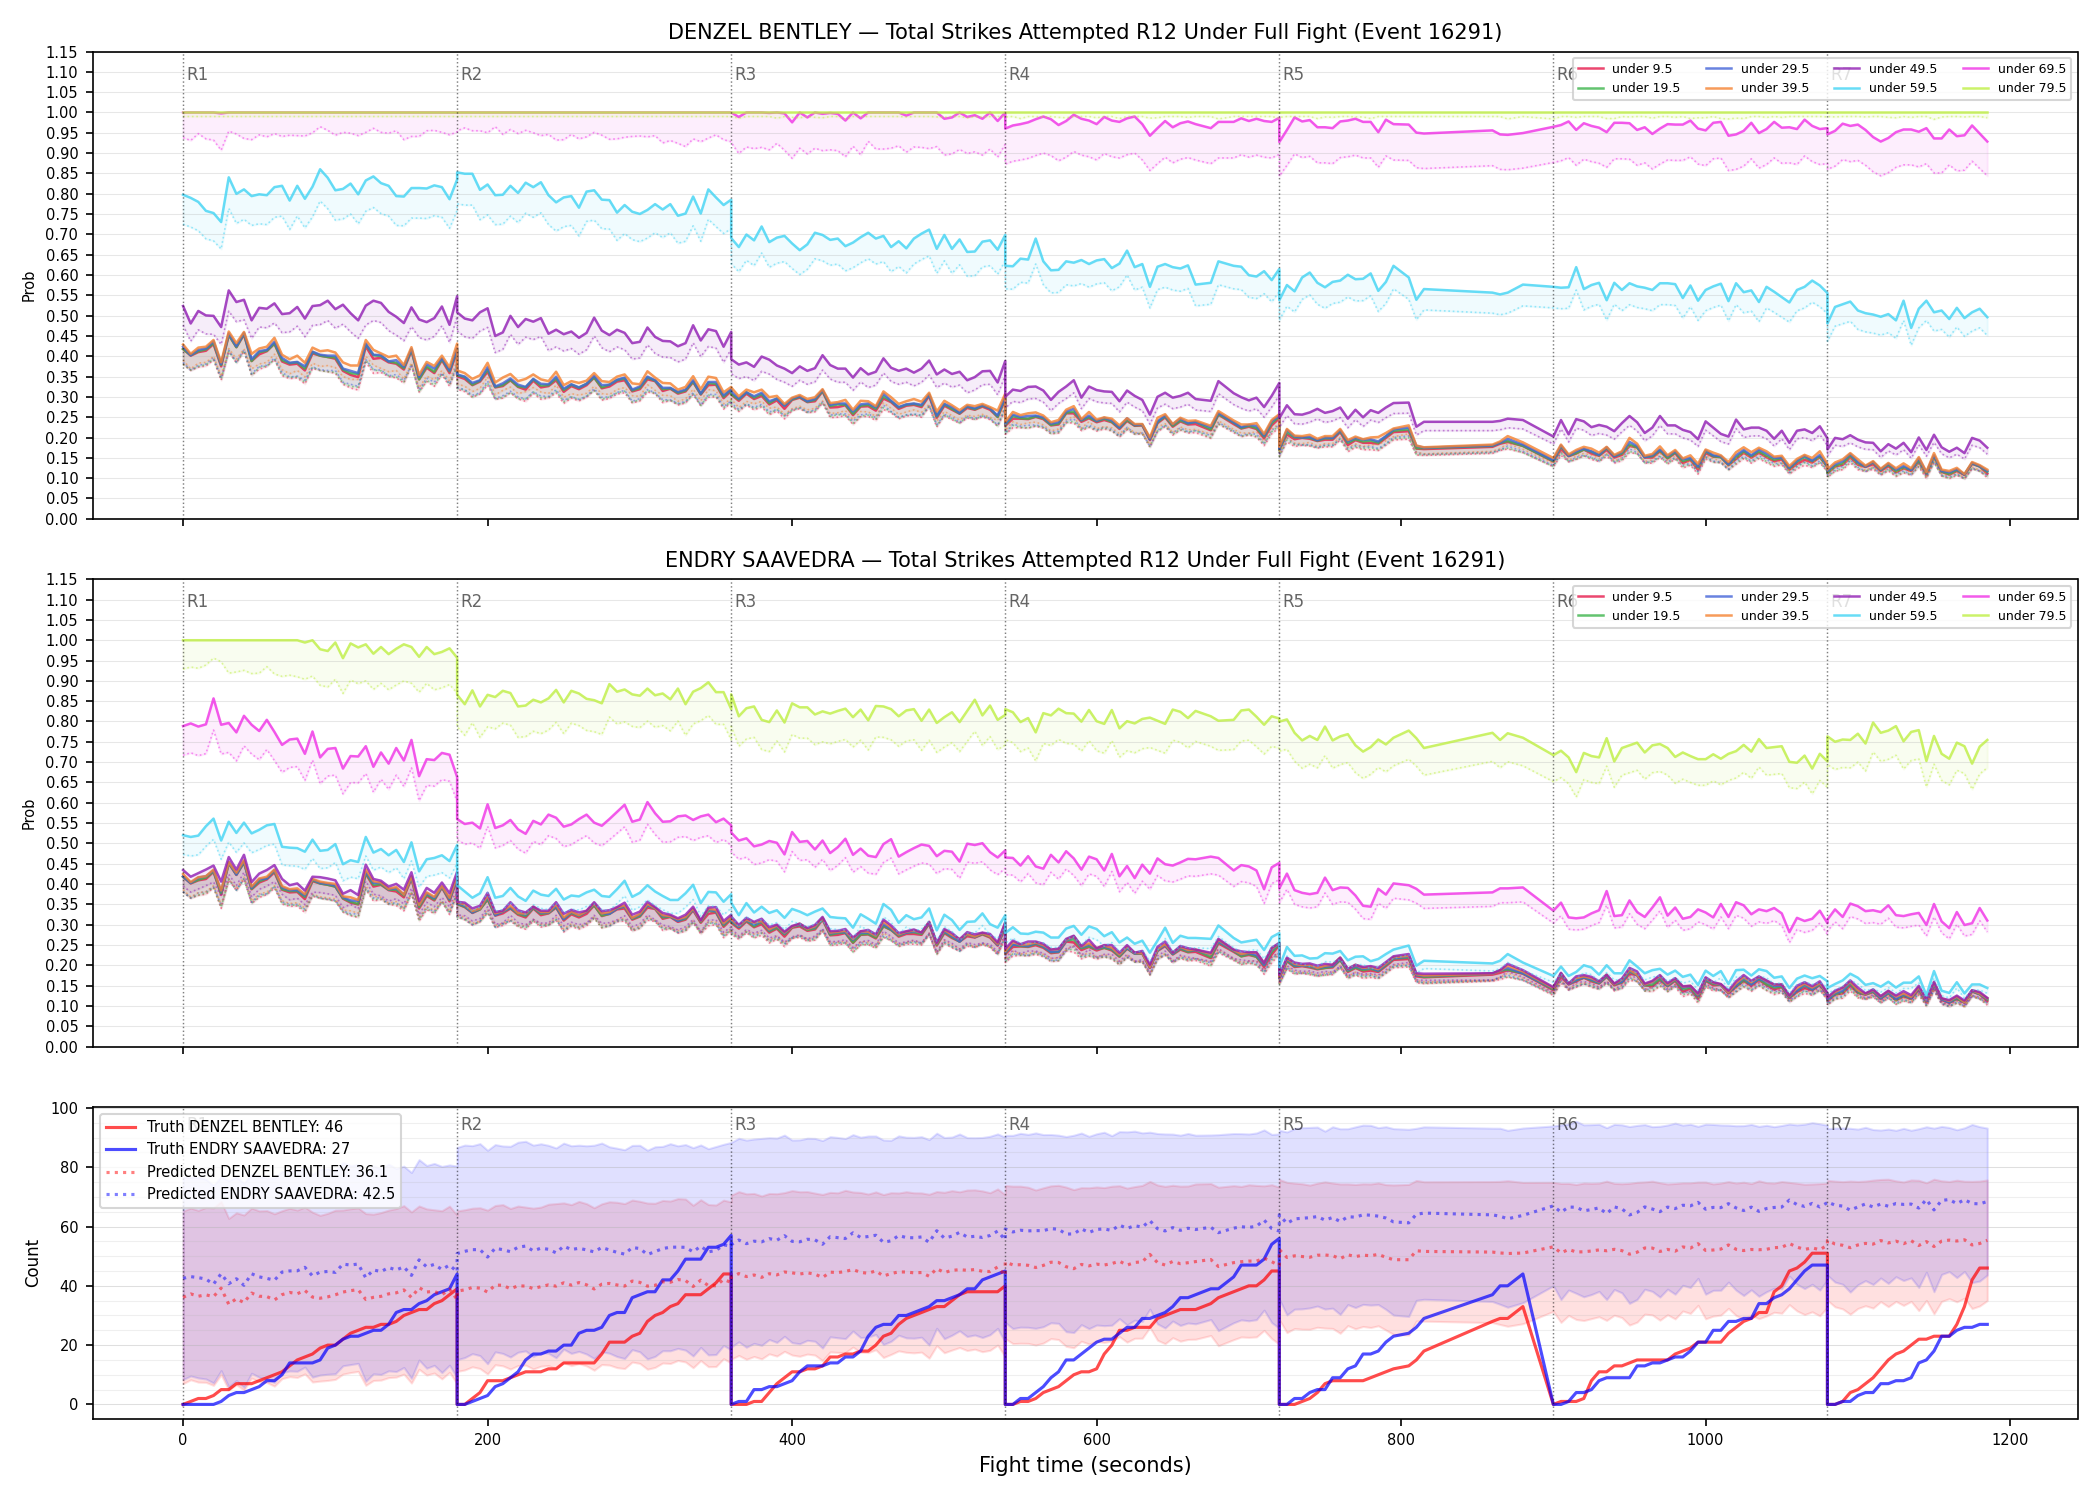
Task: Click the ENDRY SAAVEDRA chart title
Action: (1085, 560)
